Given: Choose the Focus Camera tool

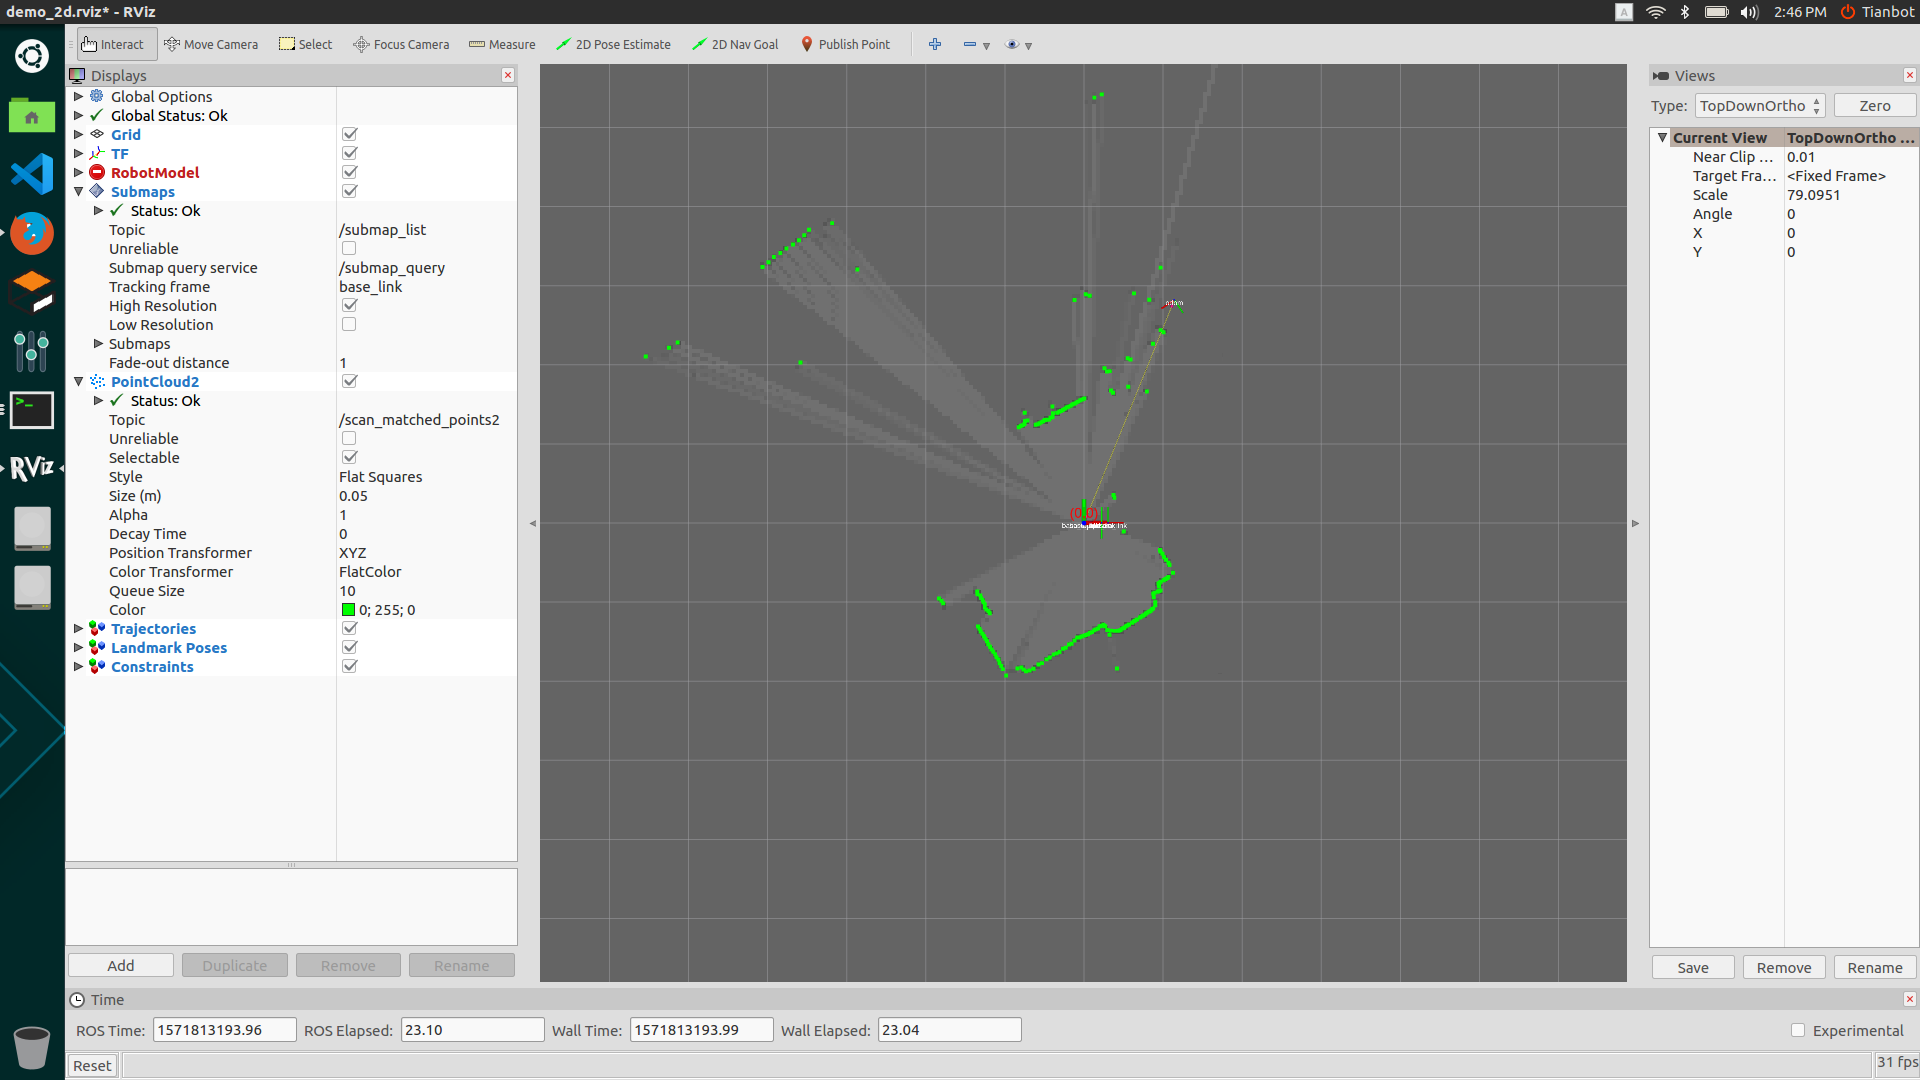Looking at the screenshot, I should point(401,44).
